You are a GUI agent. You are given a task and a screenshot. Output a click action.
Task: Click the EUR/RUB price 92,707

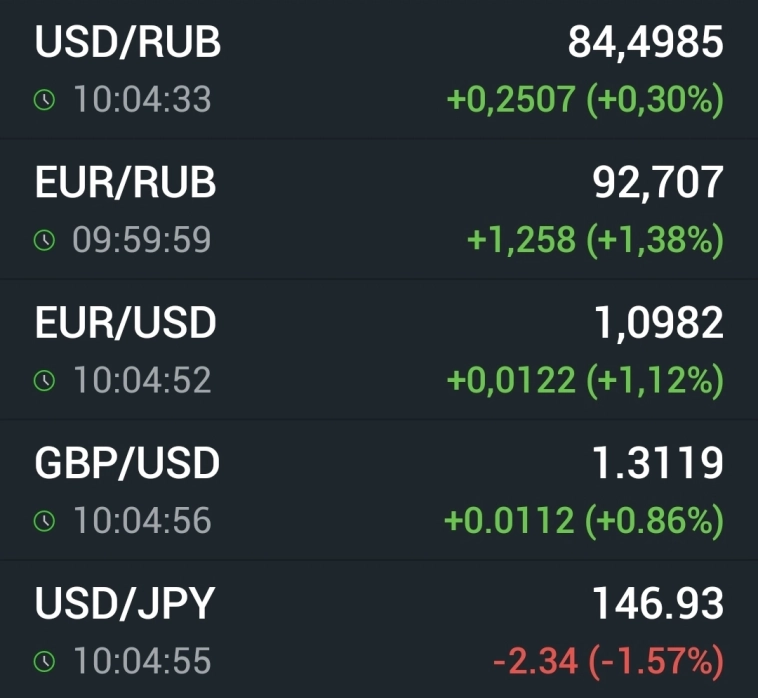pos(658,182)
